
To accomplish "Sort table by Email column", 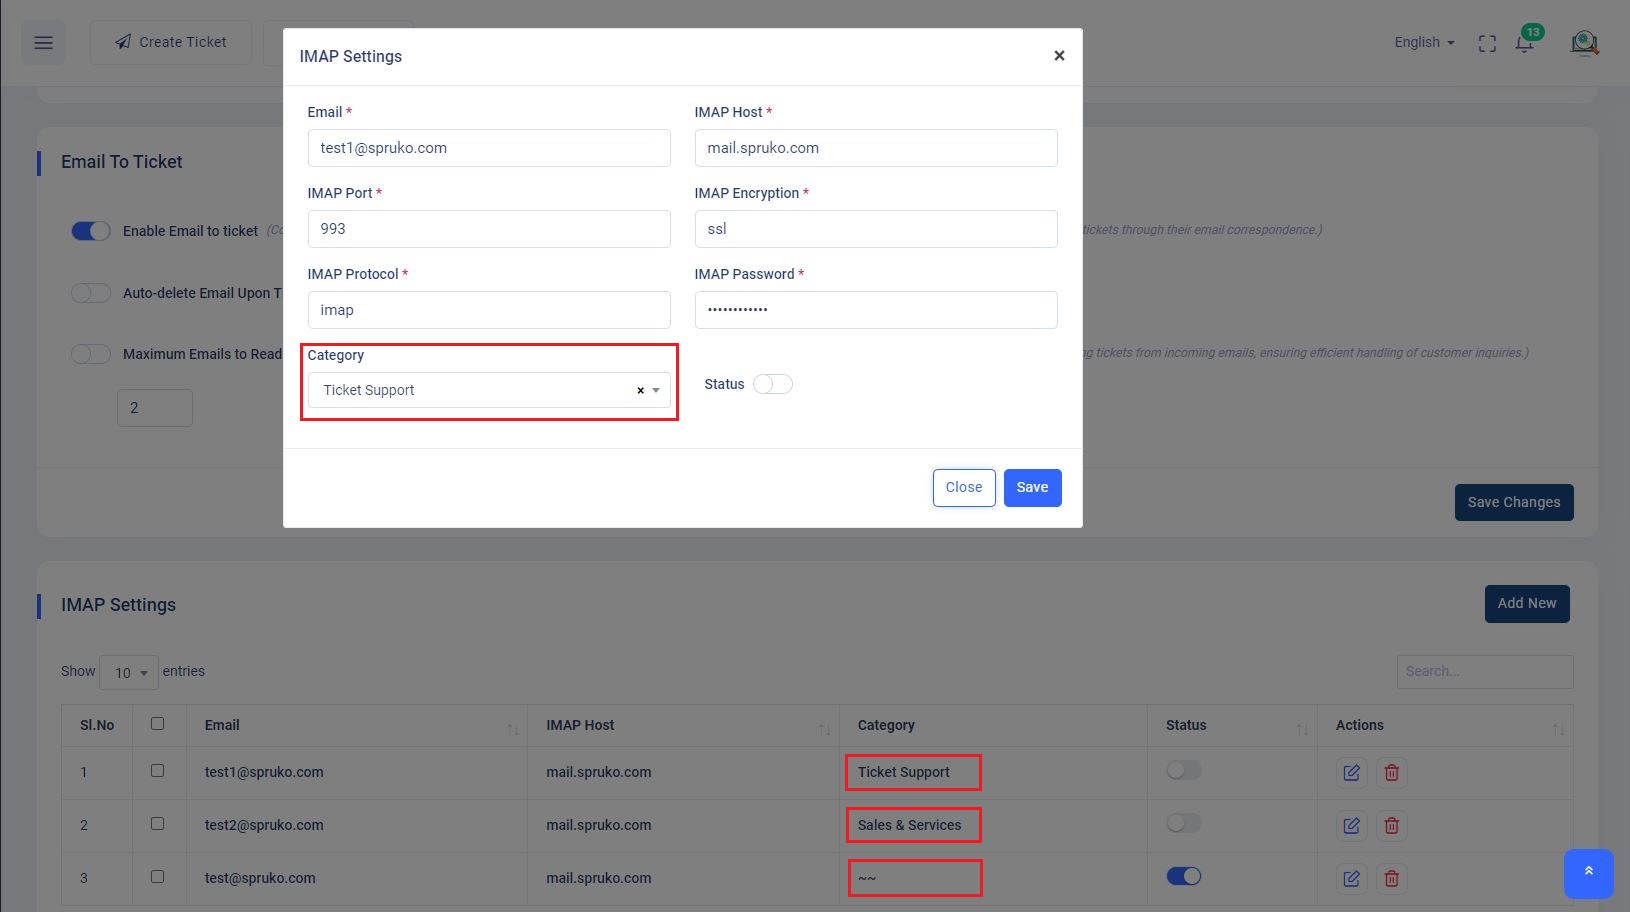I will click(513, 729).
